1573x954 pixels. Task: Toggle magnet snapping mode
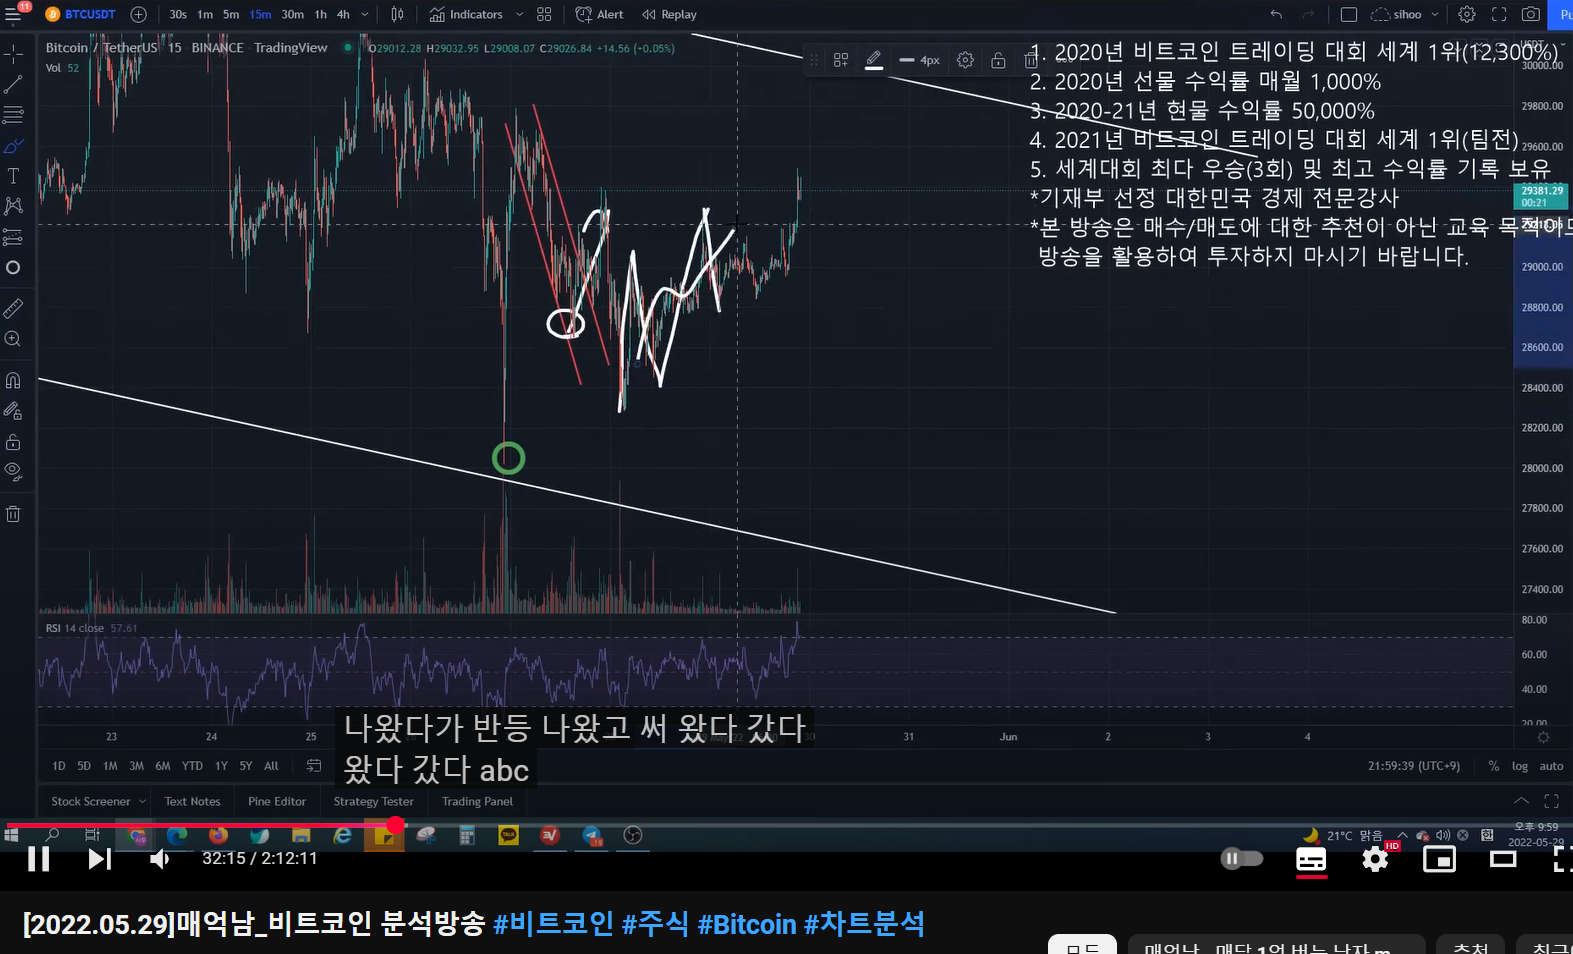(13, 380)
